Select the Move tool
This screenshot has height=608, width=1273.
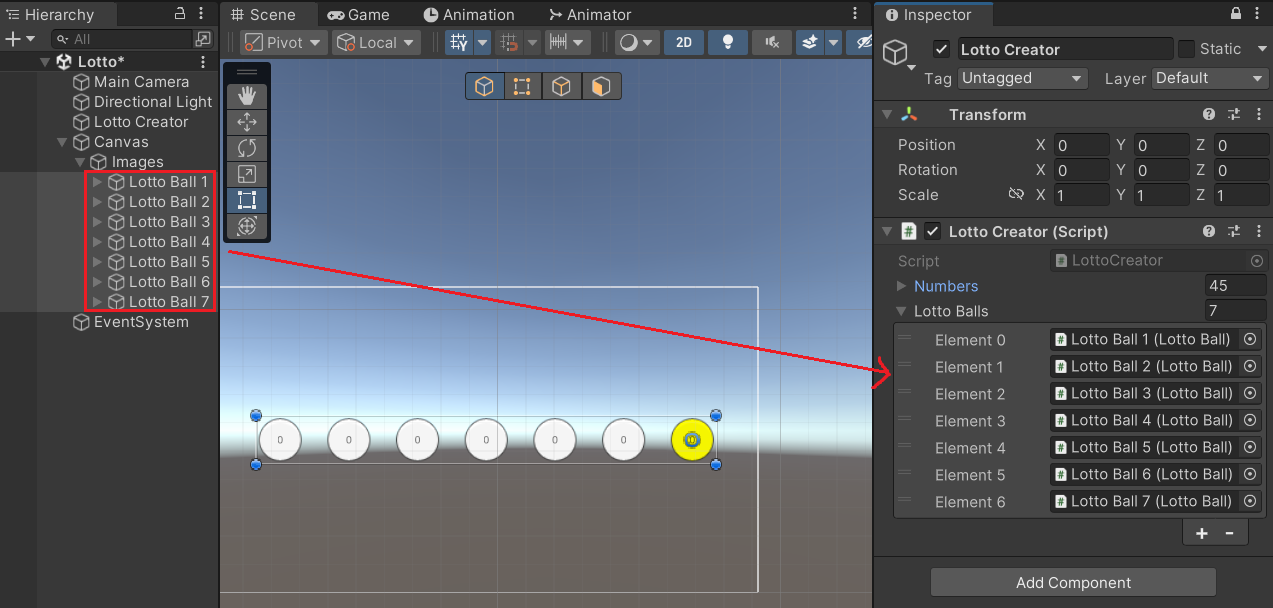point(247,122)
